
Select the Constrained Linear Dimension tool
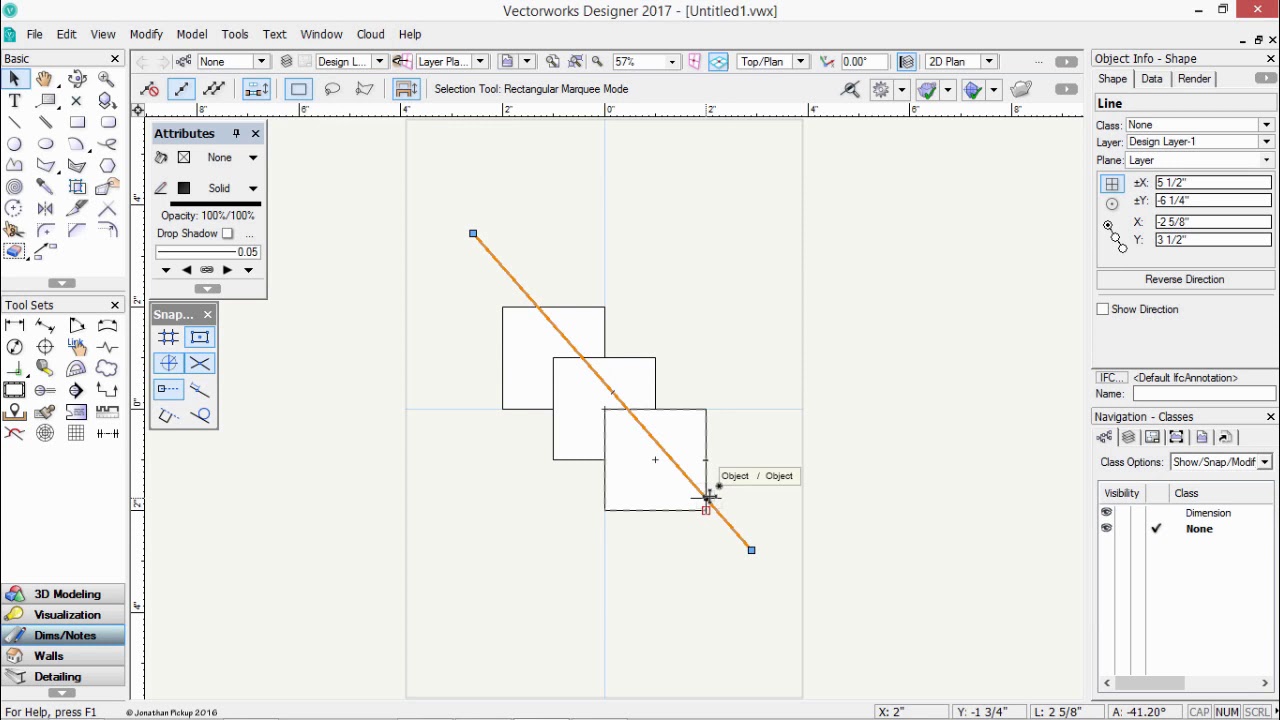pos(14,325)
